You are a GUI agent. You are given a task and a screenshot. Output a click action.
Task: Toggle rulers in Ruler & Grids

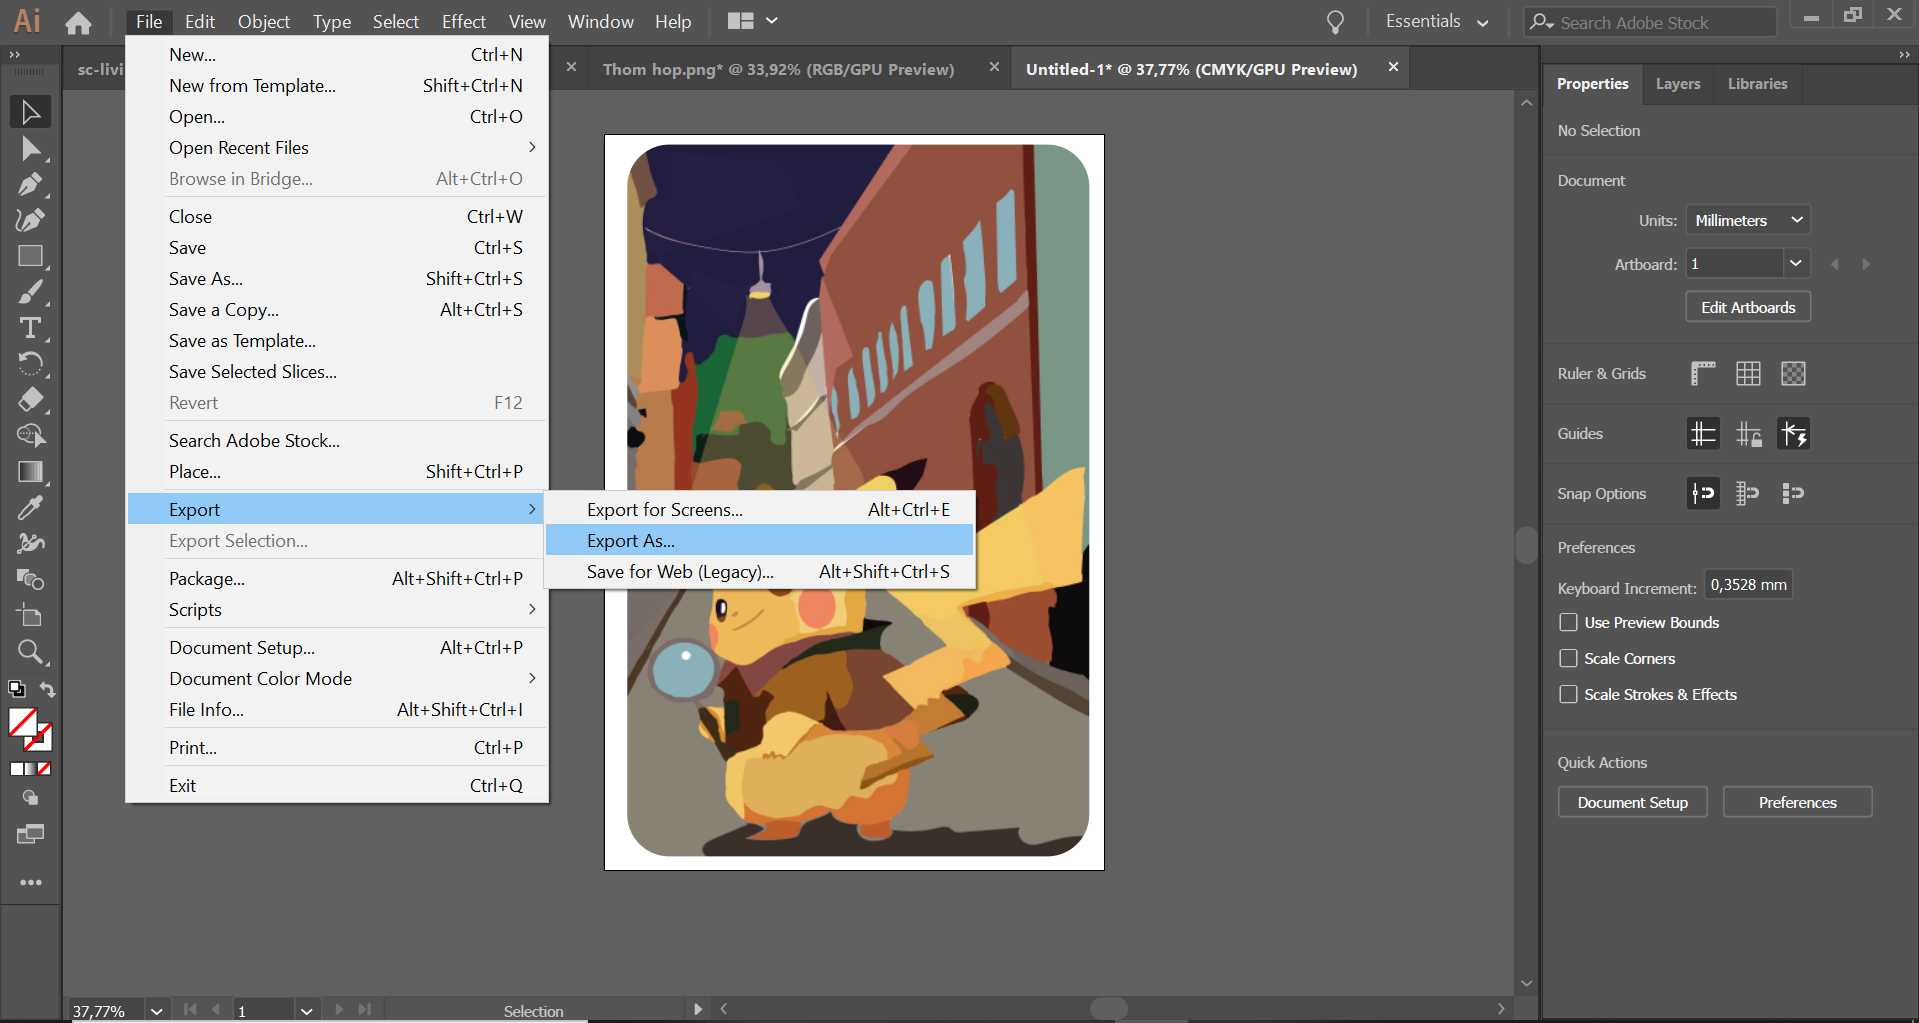click(1703, 374)
